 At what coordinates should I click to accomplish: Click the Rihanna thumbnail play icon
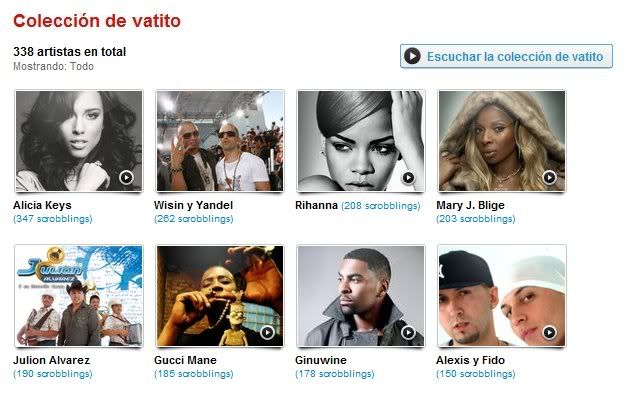click(x=408, y=177)
